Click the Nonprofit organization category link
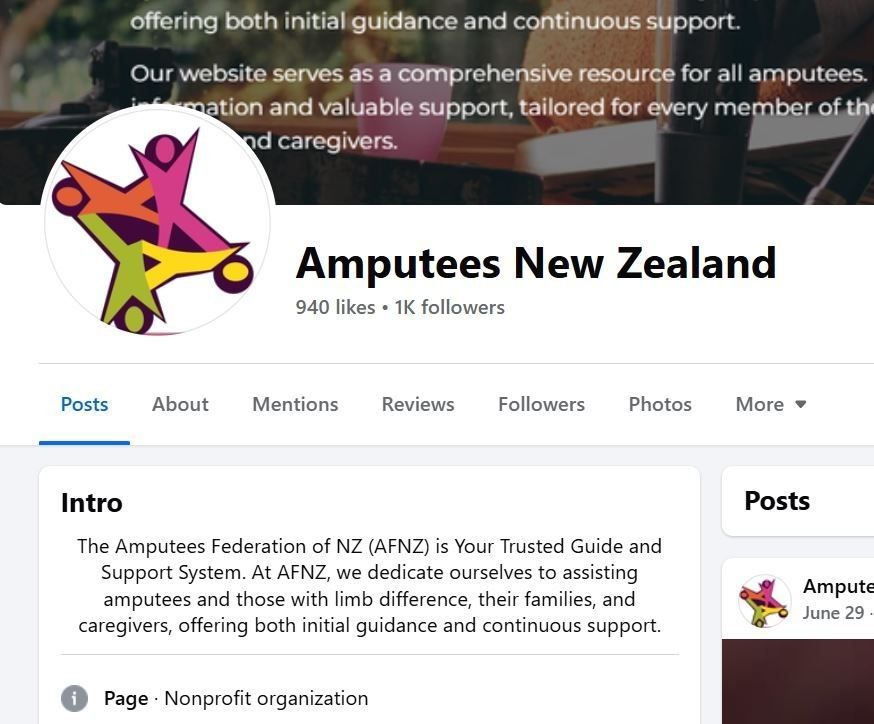The height and width of the screenshot is (724, 874). (266, 698)
